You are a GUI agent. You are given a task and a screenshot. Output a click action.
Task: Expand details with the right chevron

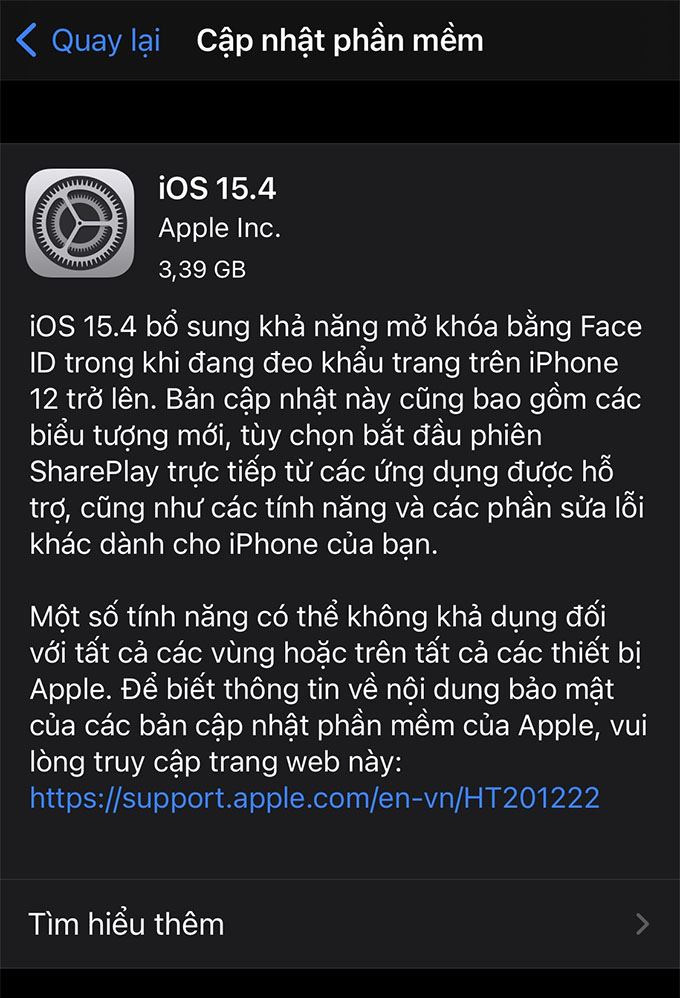coord(642,924)
